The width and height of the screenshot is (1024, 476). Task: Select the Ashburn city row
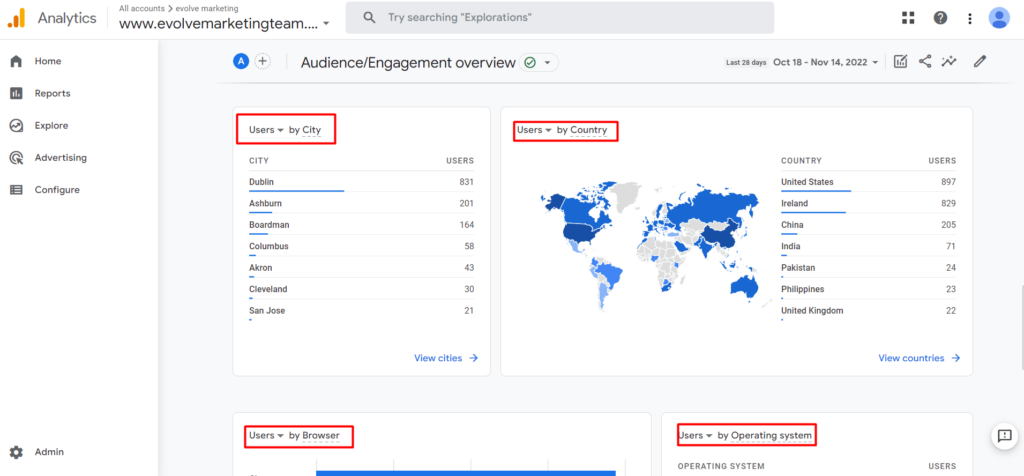pos(361,204)
